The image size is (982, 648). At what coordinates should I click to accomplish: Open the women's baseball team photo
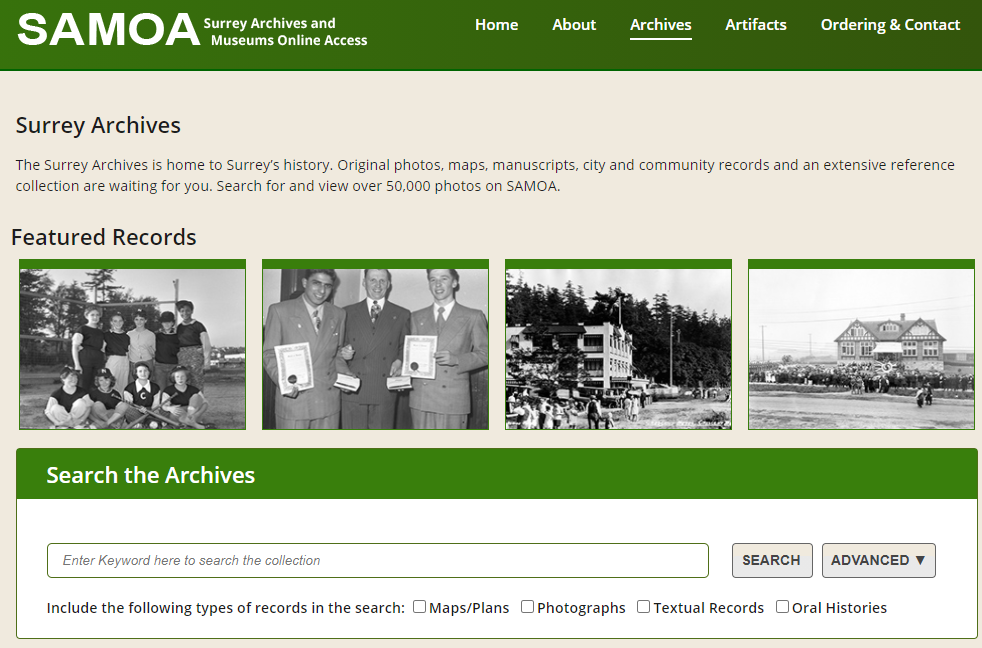tap(132, 347)
